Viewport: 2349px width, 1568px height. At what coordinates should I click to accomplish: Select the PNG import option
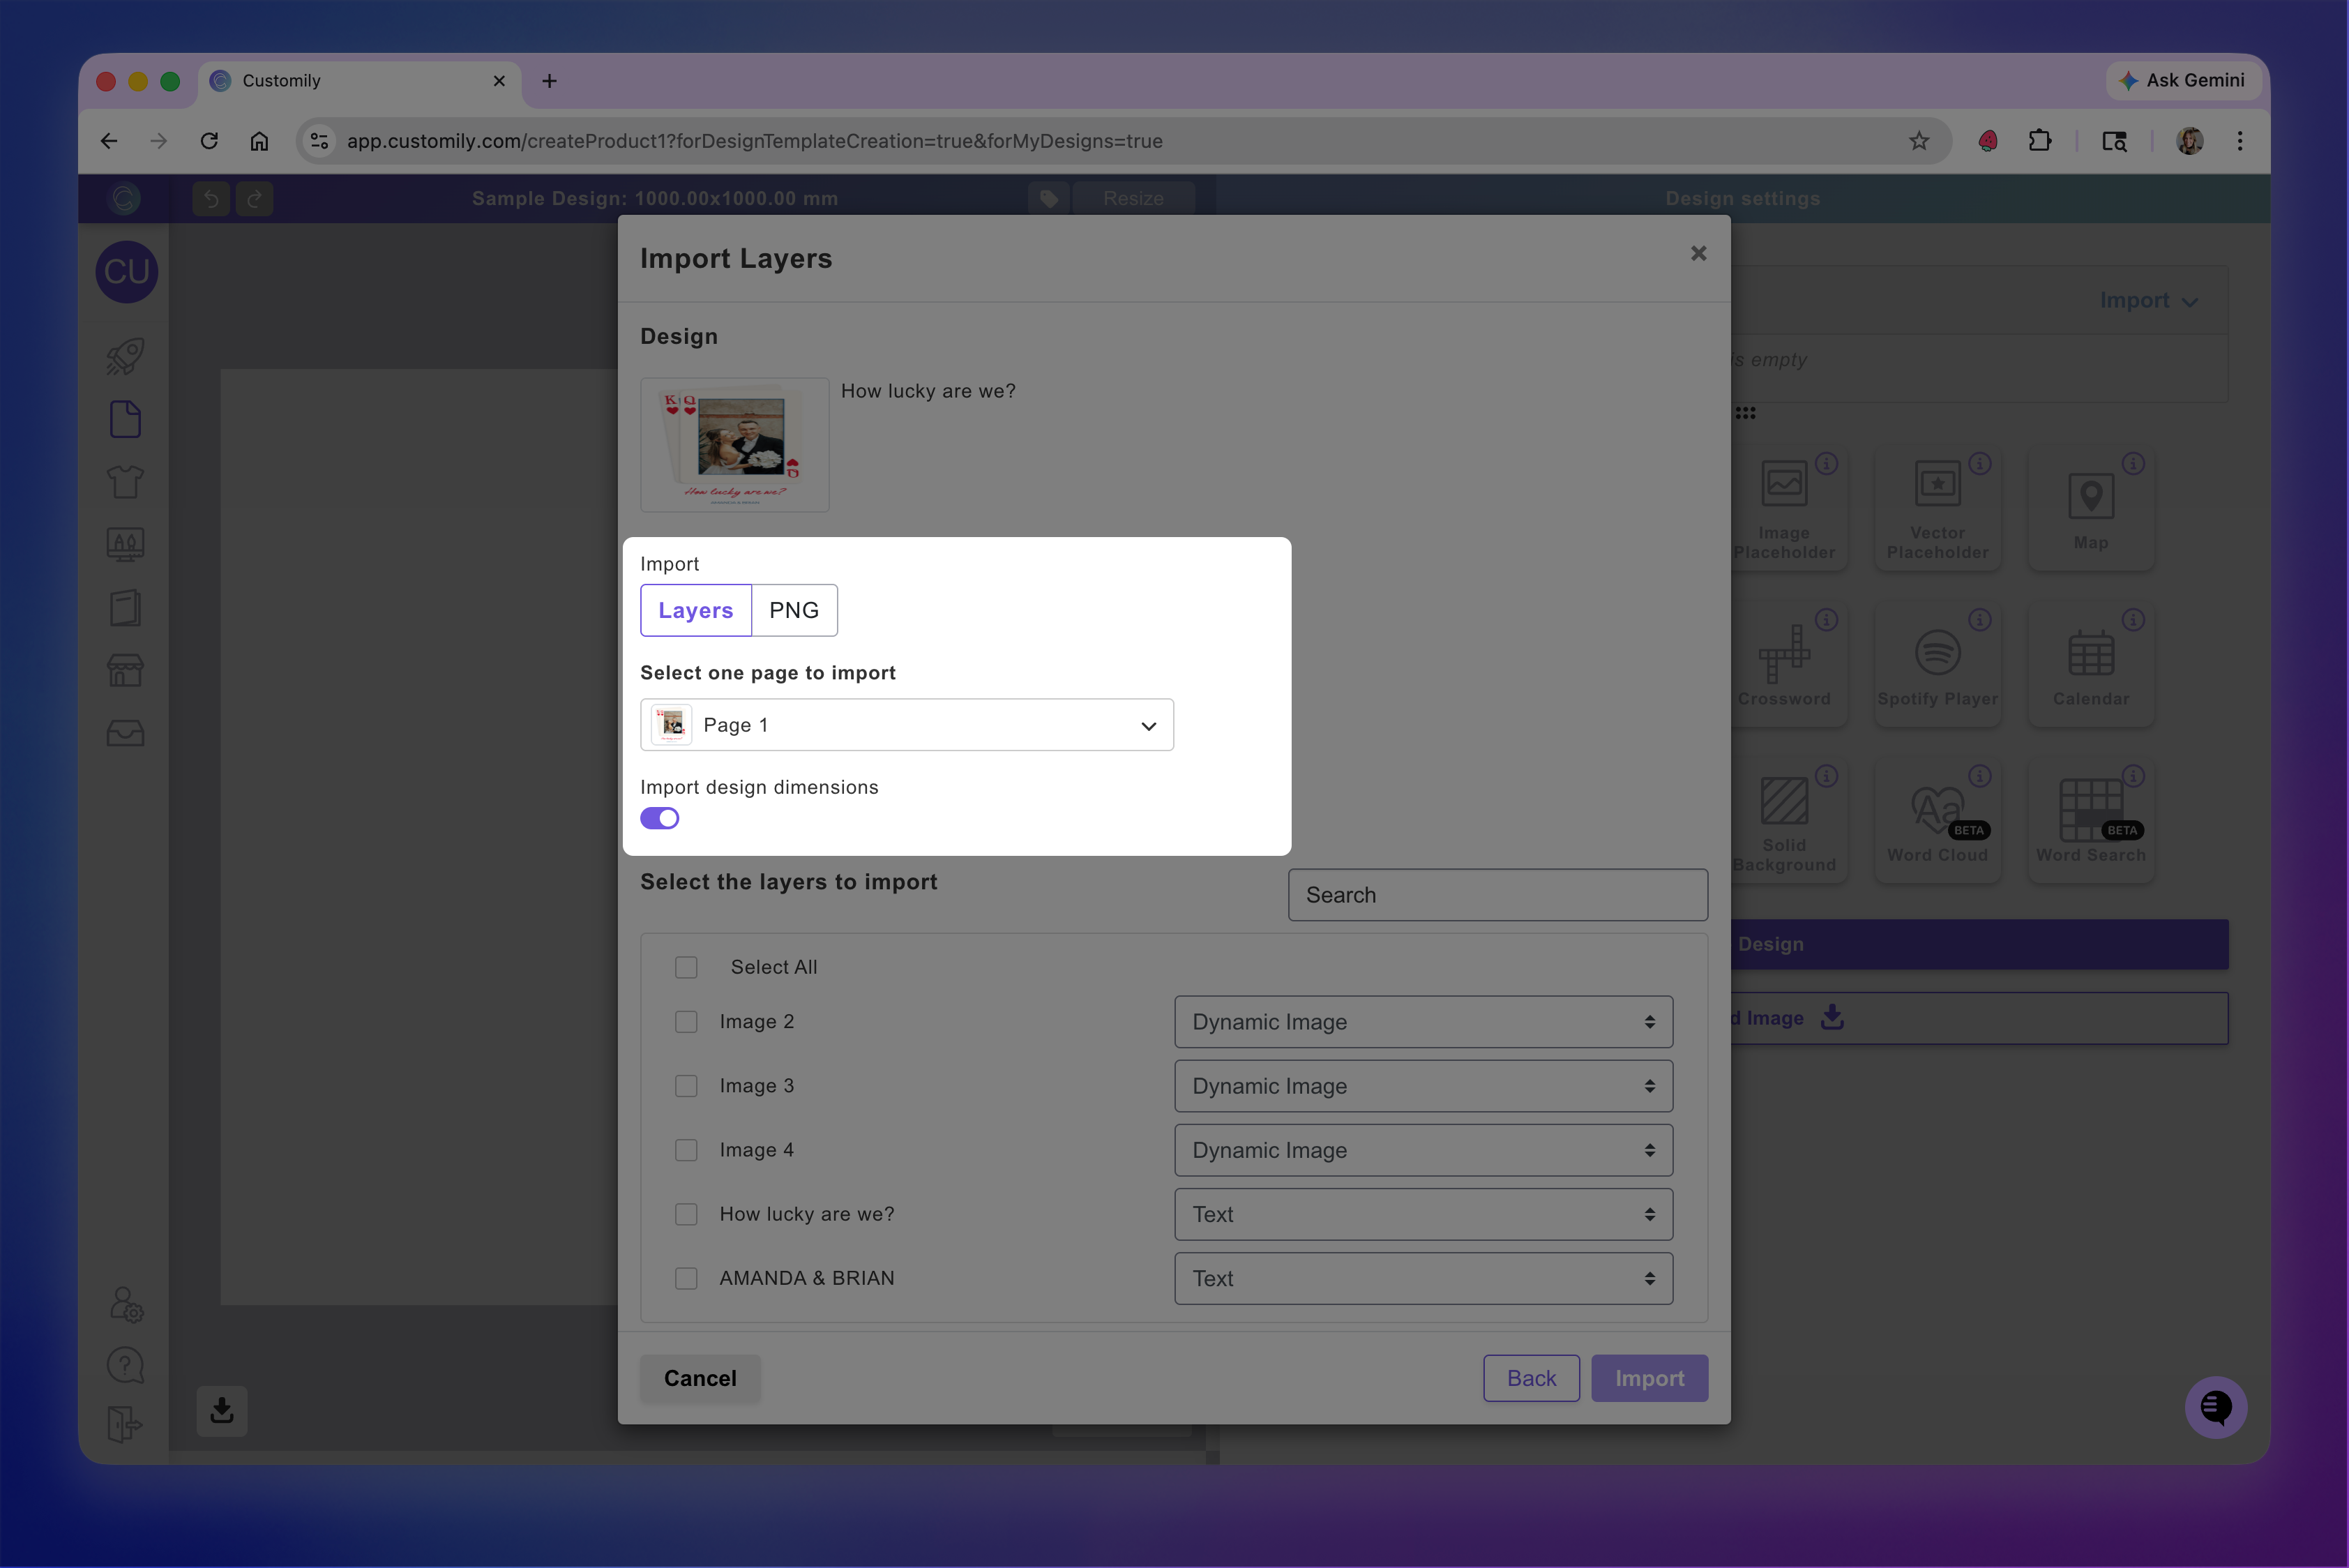coord(794,610)
